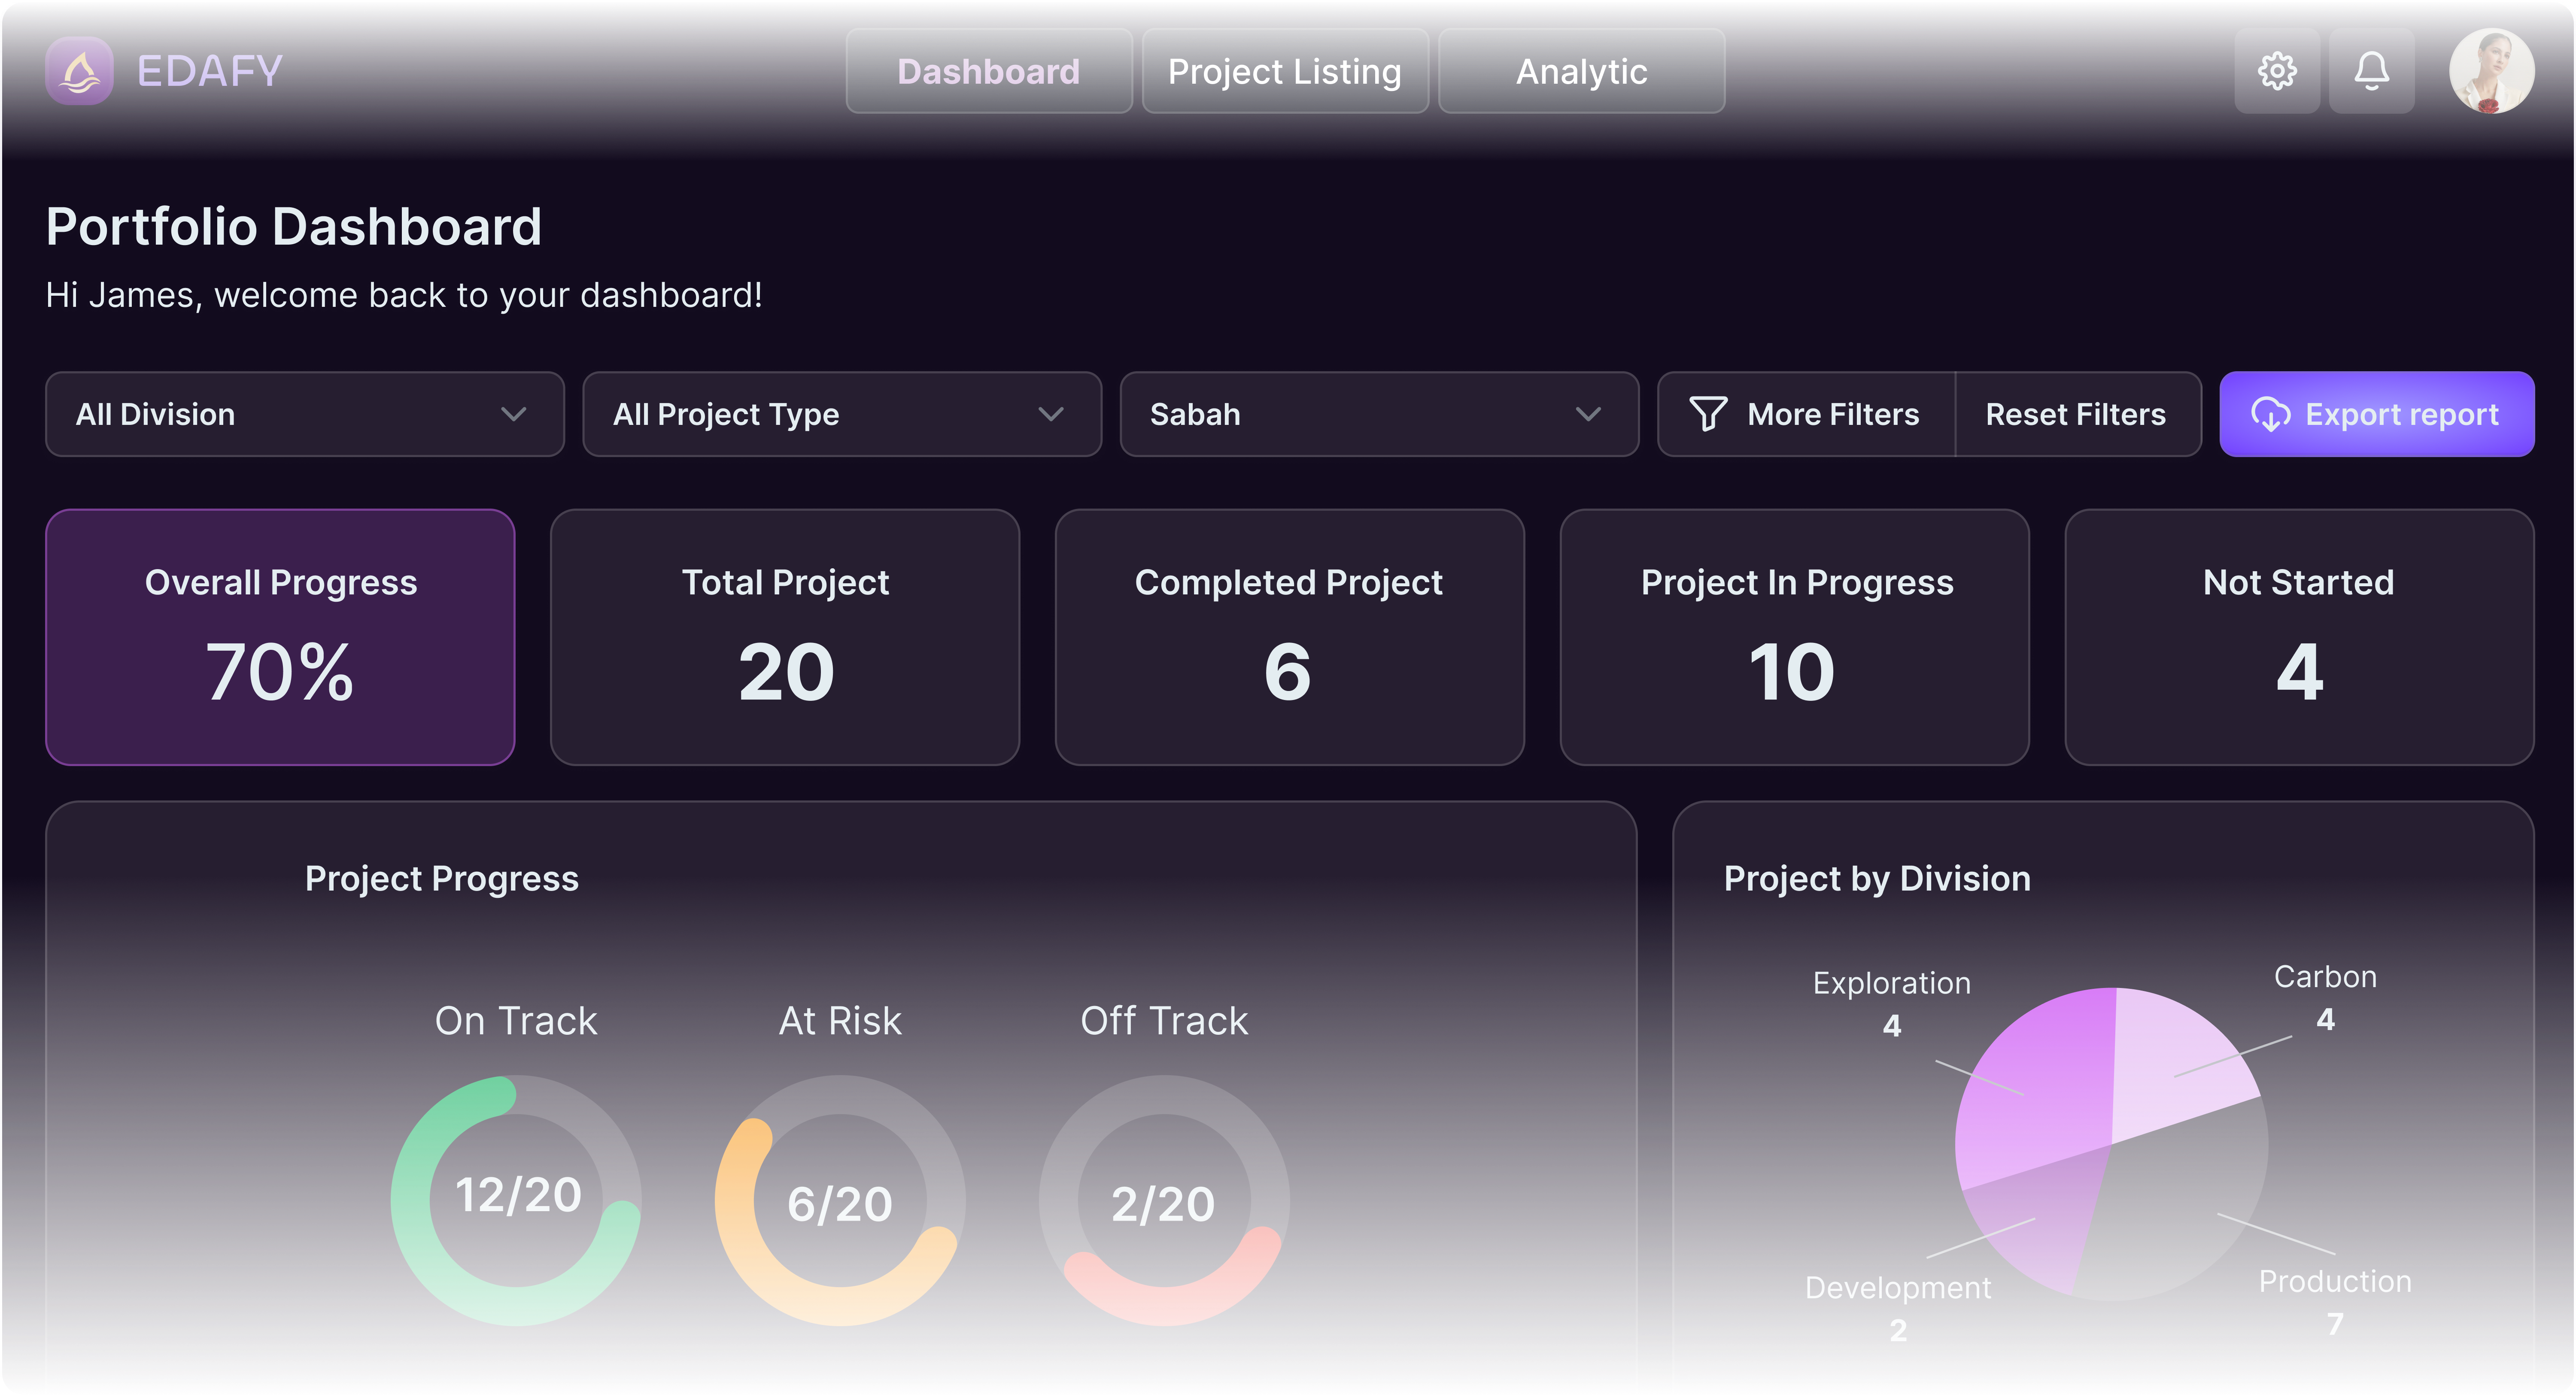Open the user profile avatar

(x=2491, y=71)
